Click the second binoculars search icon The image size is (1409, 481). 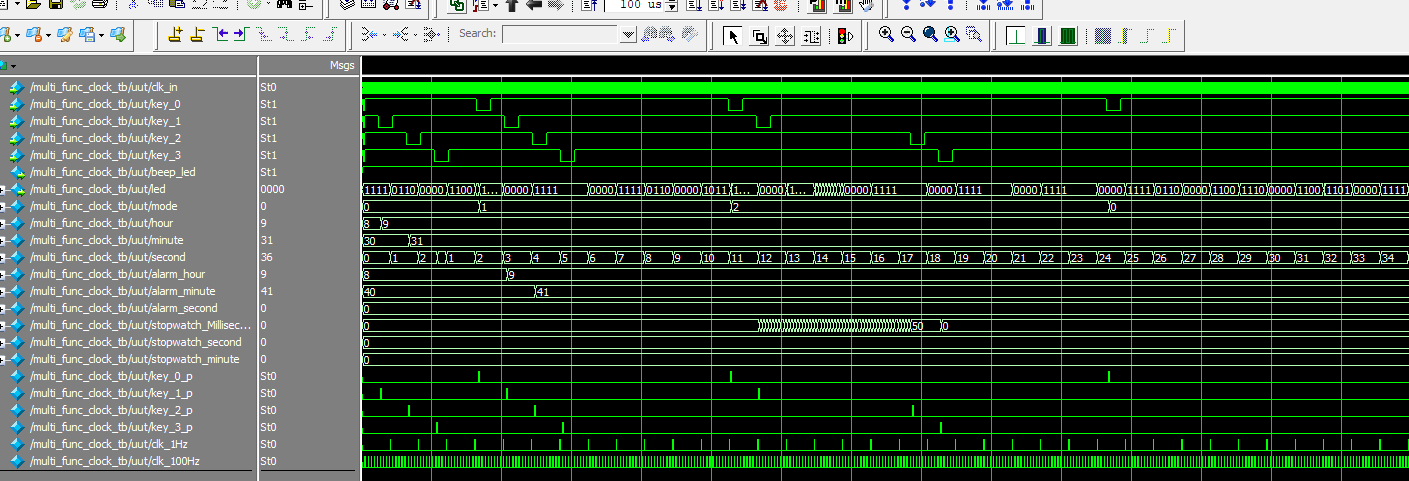(x=669, y=35)
